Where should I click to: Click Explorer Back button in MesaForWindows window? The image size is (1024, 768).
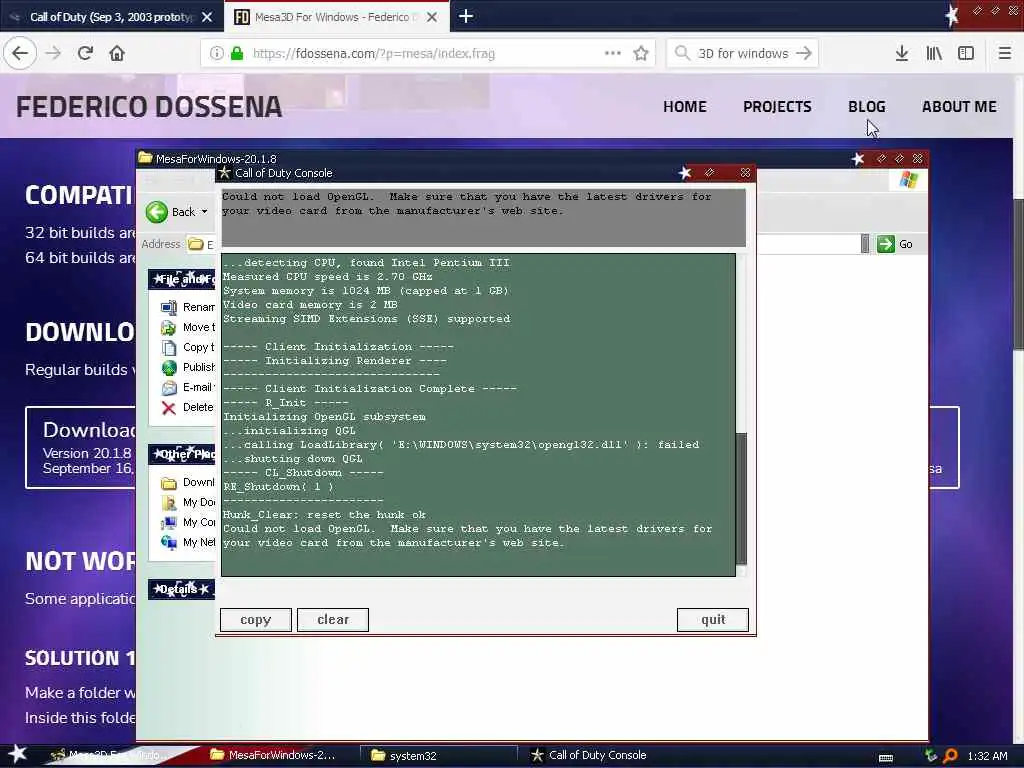pyautogui.click(x=170, y=212)
